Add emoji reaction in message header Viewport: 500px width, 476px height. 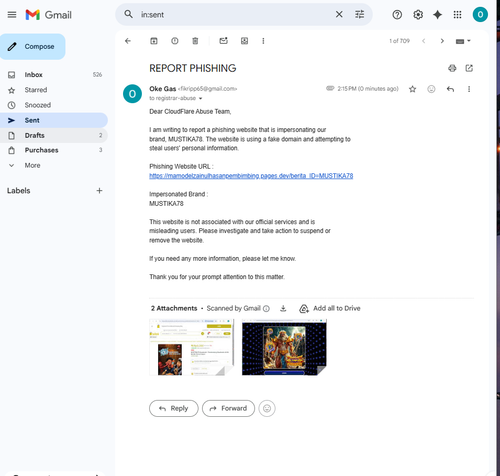tap(431, 89)
